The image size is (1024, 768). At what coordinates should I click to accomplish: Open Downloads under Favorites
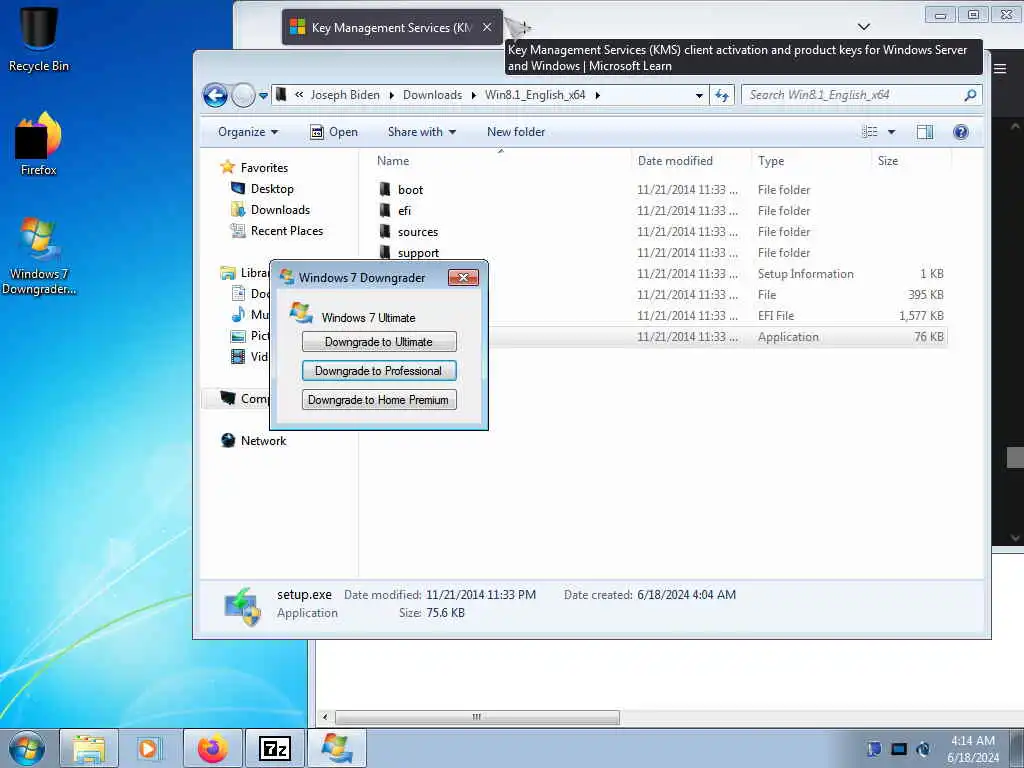[280, 210]
